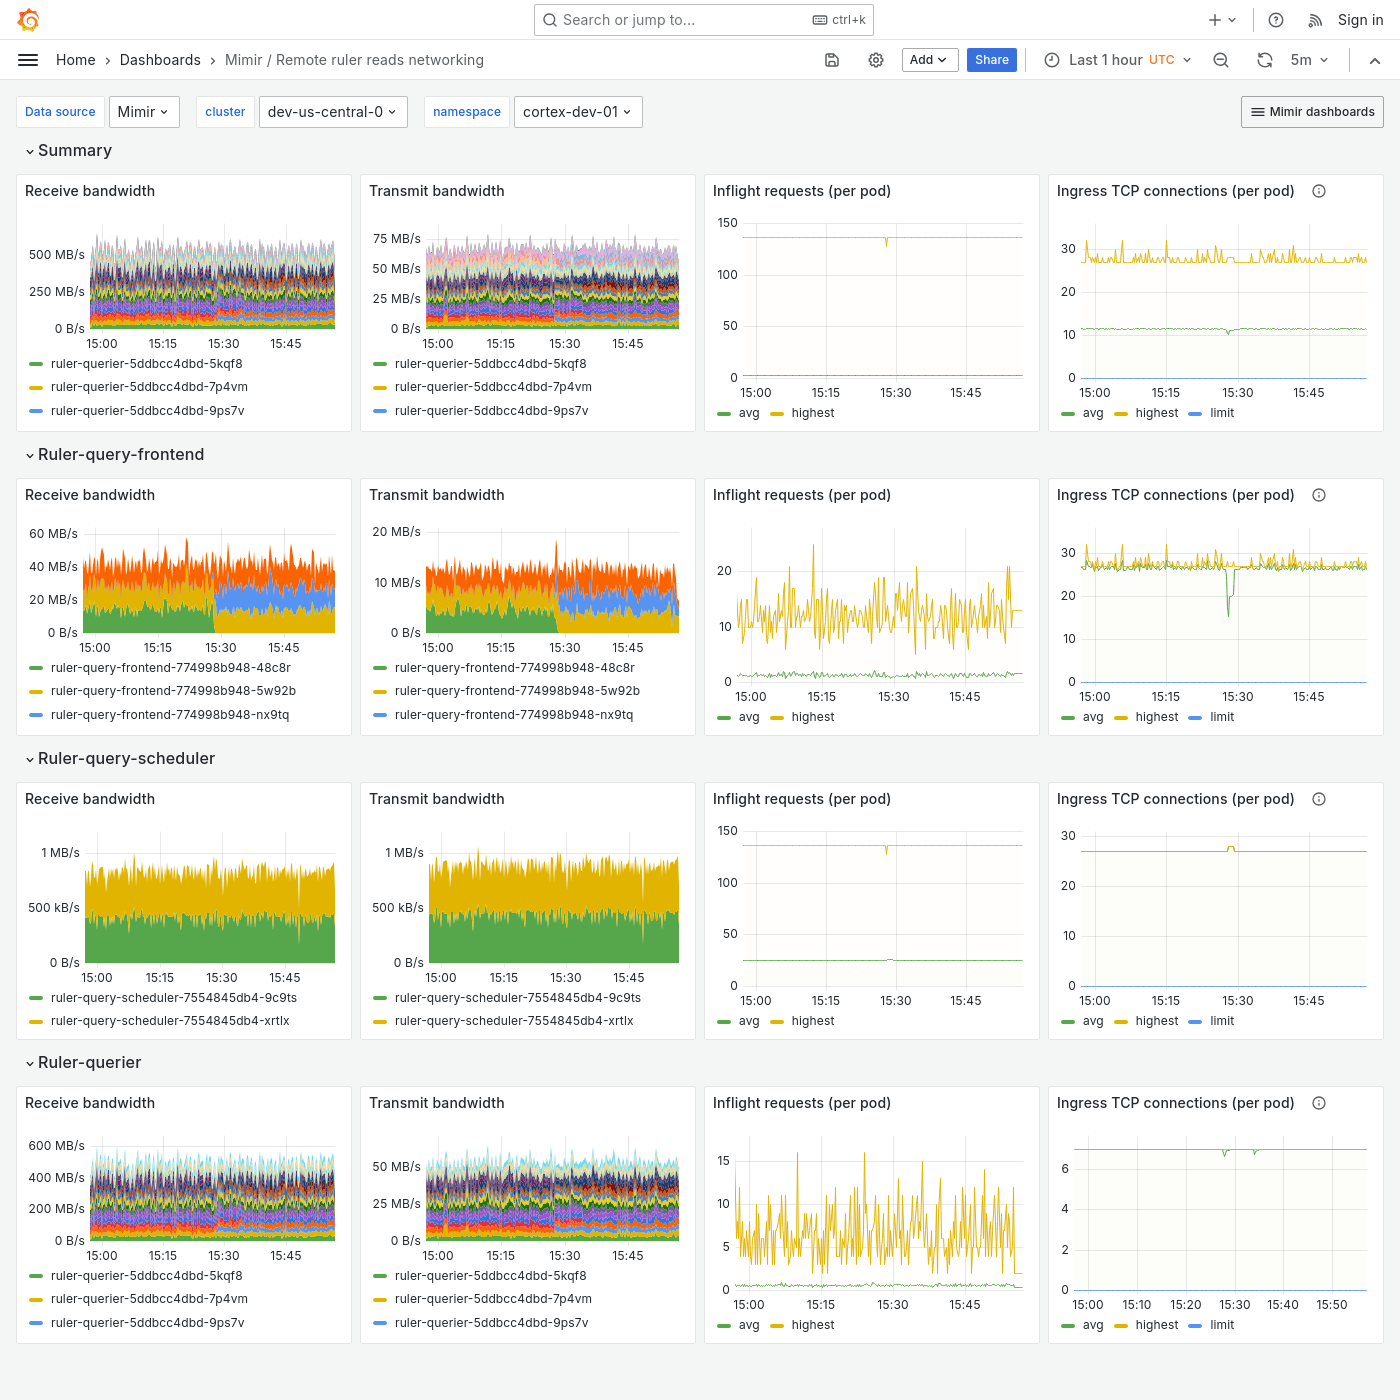Open the Mimir data source dropdown

(x=143, y=111)
